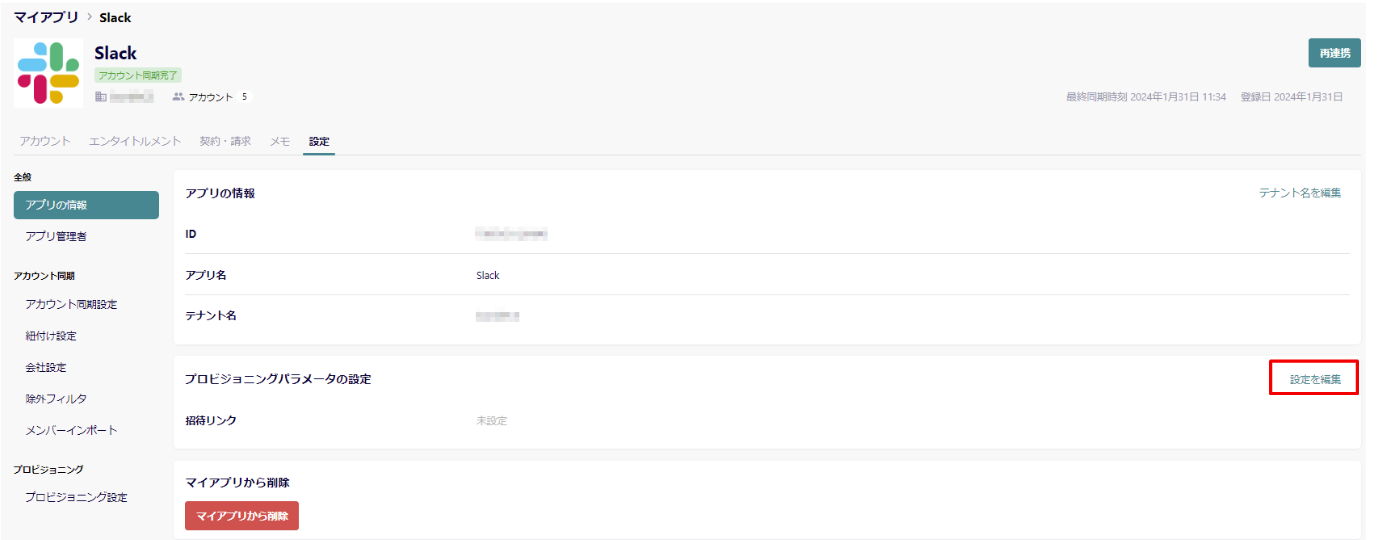
Task: Click the 未設定 value for 招待リンク
Action: tap(492, 420)
